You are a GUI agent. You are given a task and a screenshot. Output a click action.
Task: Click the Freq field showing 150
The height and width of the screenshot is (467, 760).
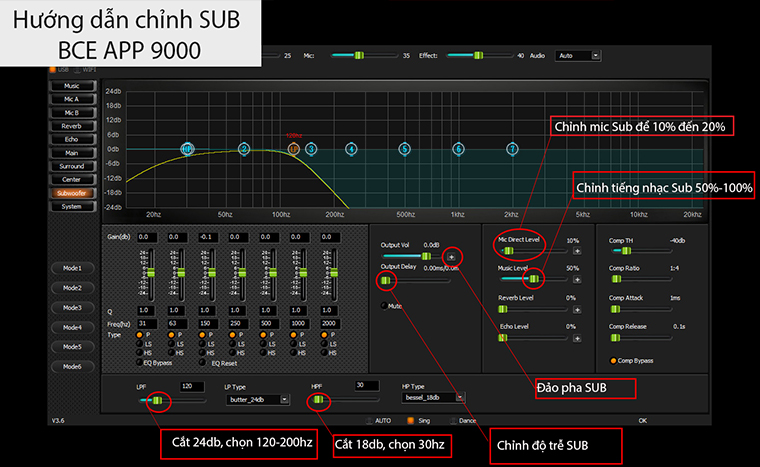coord(208,323)
